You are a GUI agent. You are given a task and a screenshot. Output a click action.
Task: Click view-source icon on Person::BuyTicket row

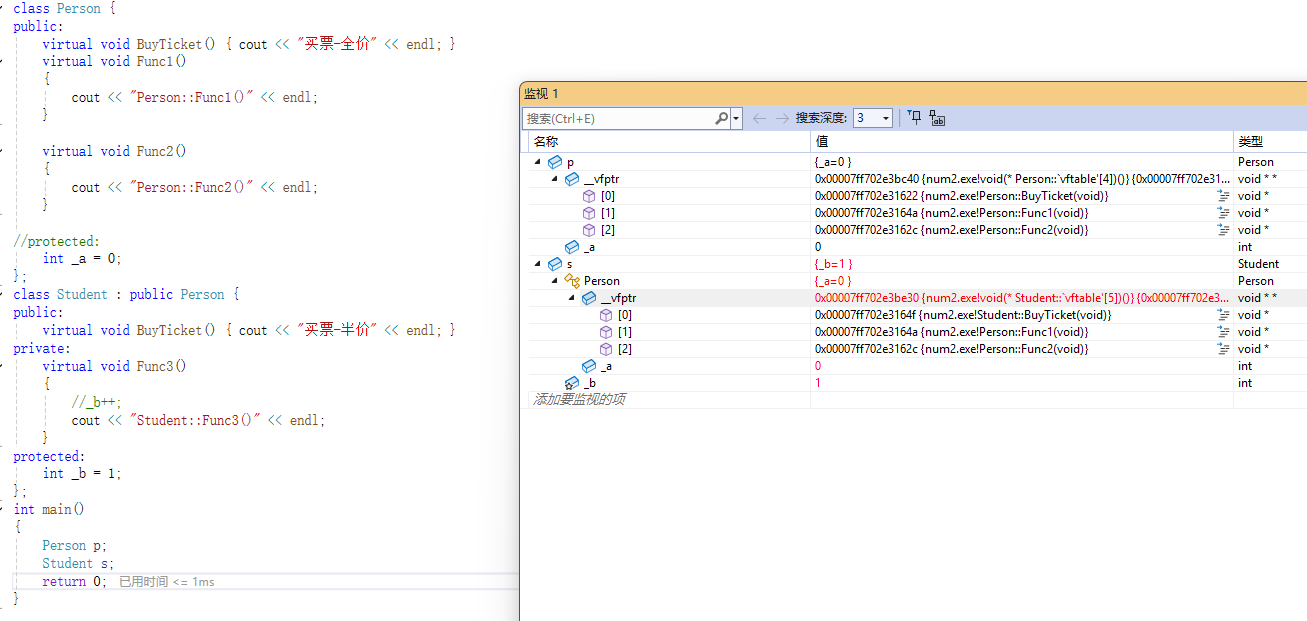[1223, 196]
